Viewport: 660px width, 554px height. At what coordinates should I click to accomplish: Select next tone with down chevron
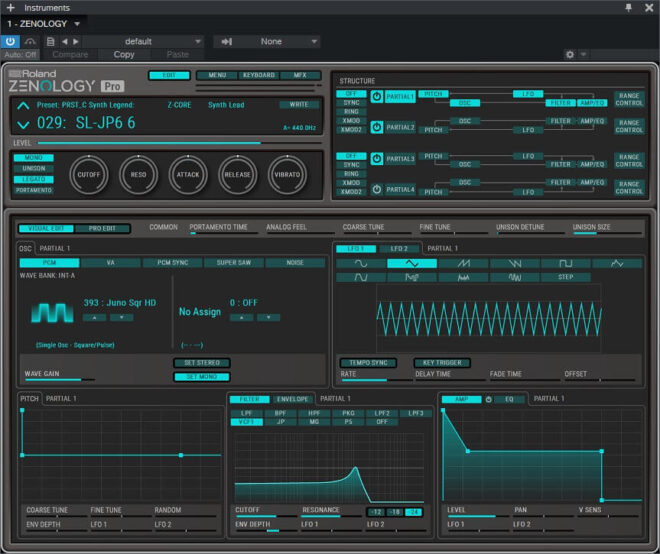click(x=23, y=124)
